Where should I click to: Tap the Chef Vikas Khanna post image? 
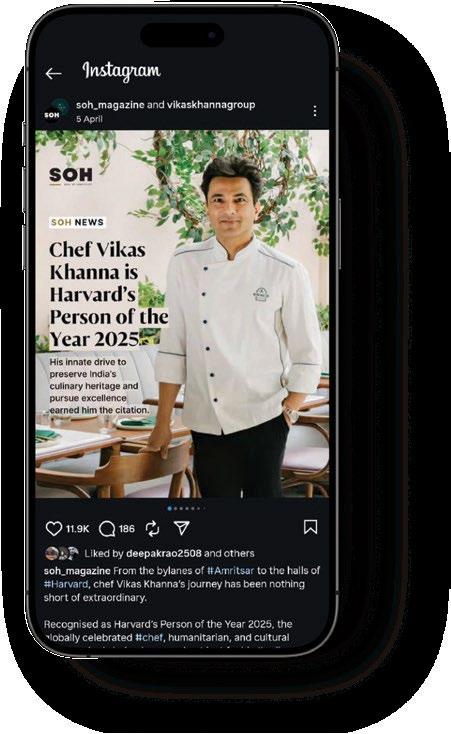point(182,314)
